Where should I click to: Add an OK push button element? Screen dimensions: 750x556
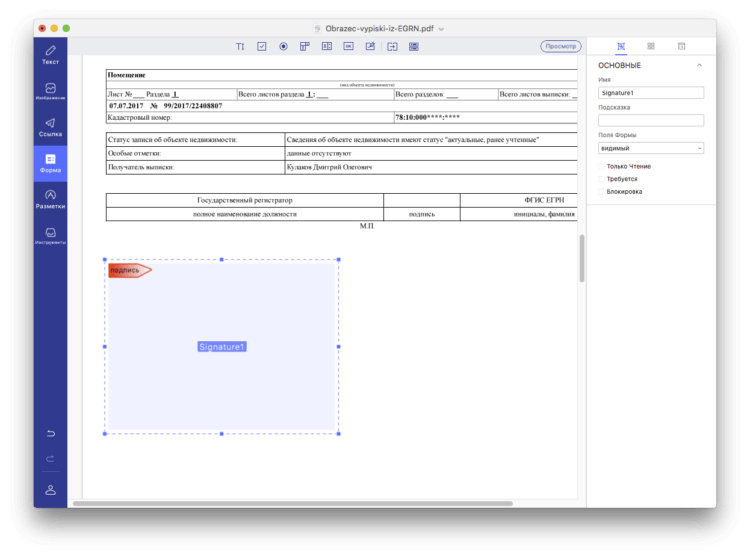click(349, 46)
